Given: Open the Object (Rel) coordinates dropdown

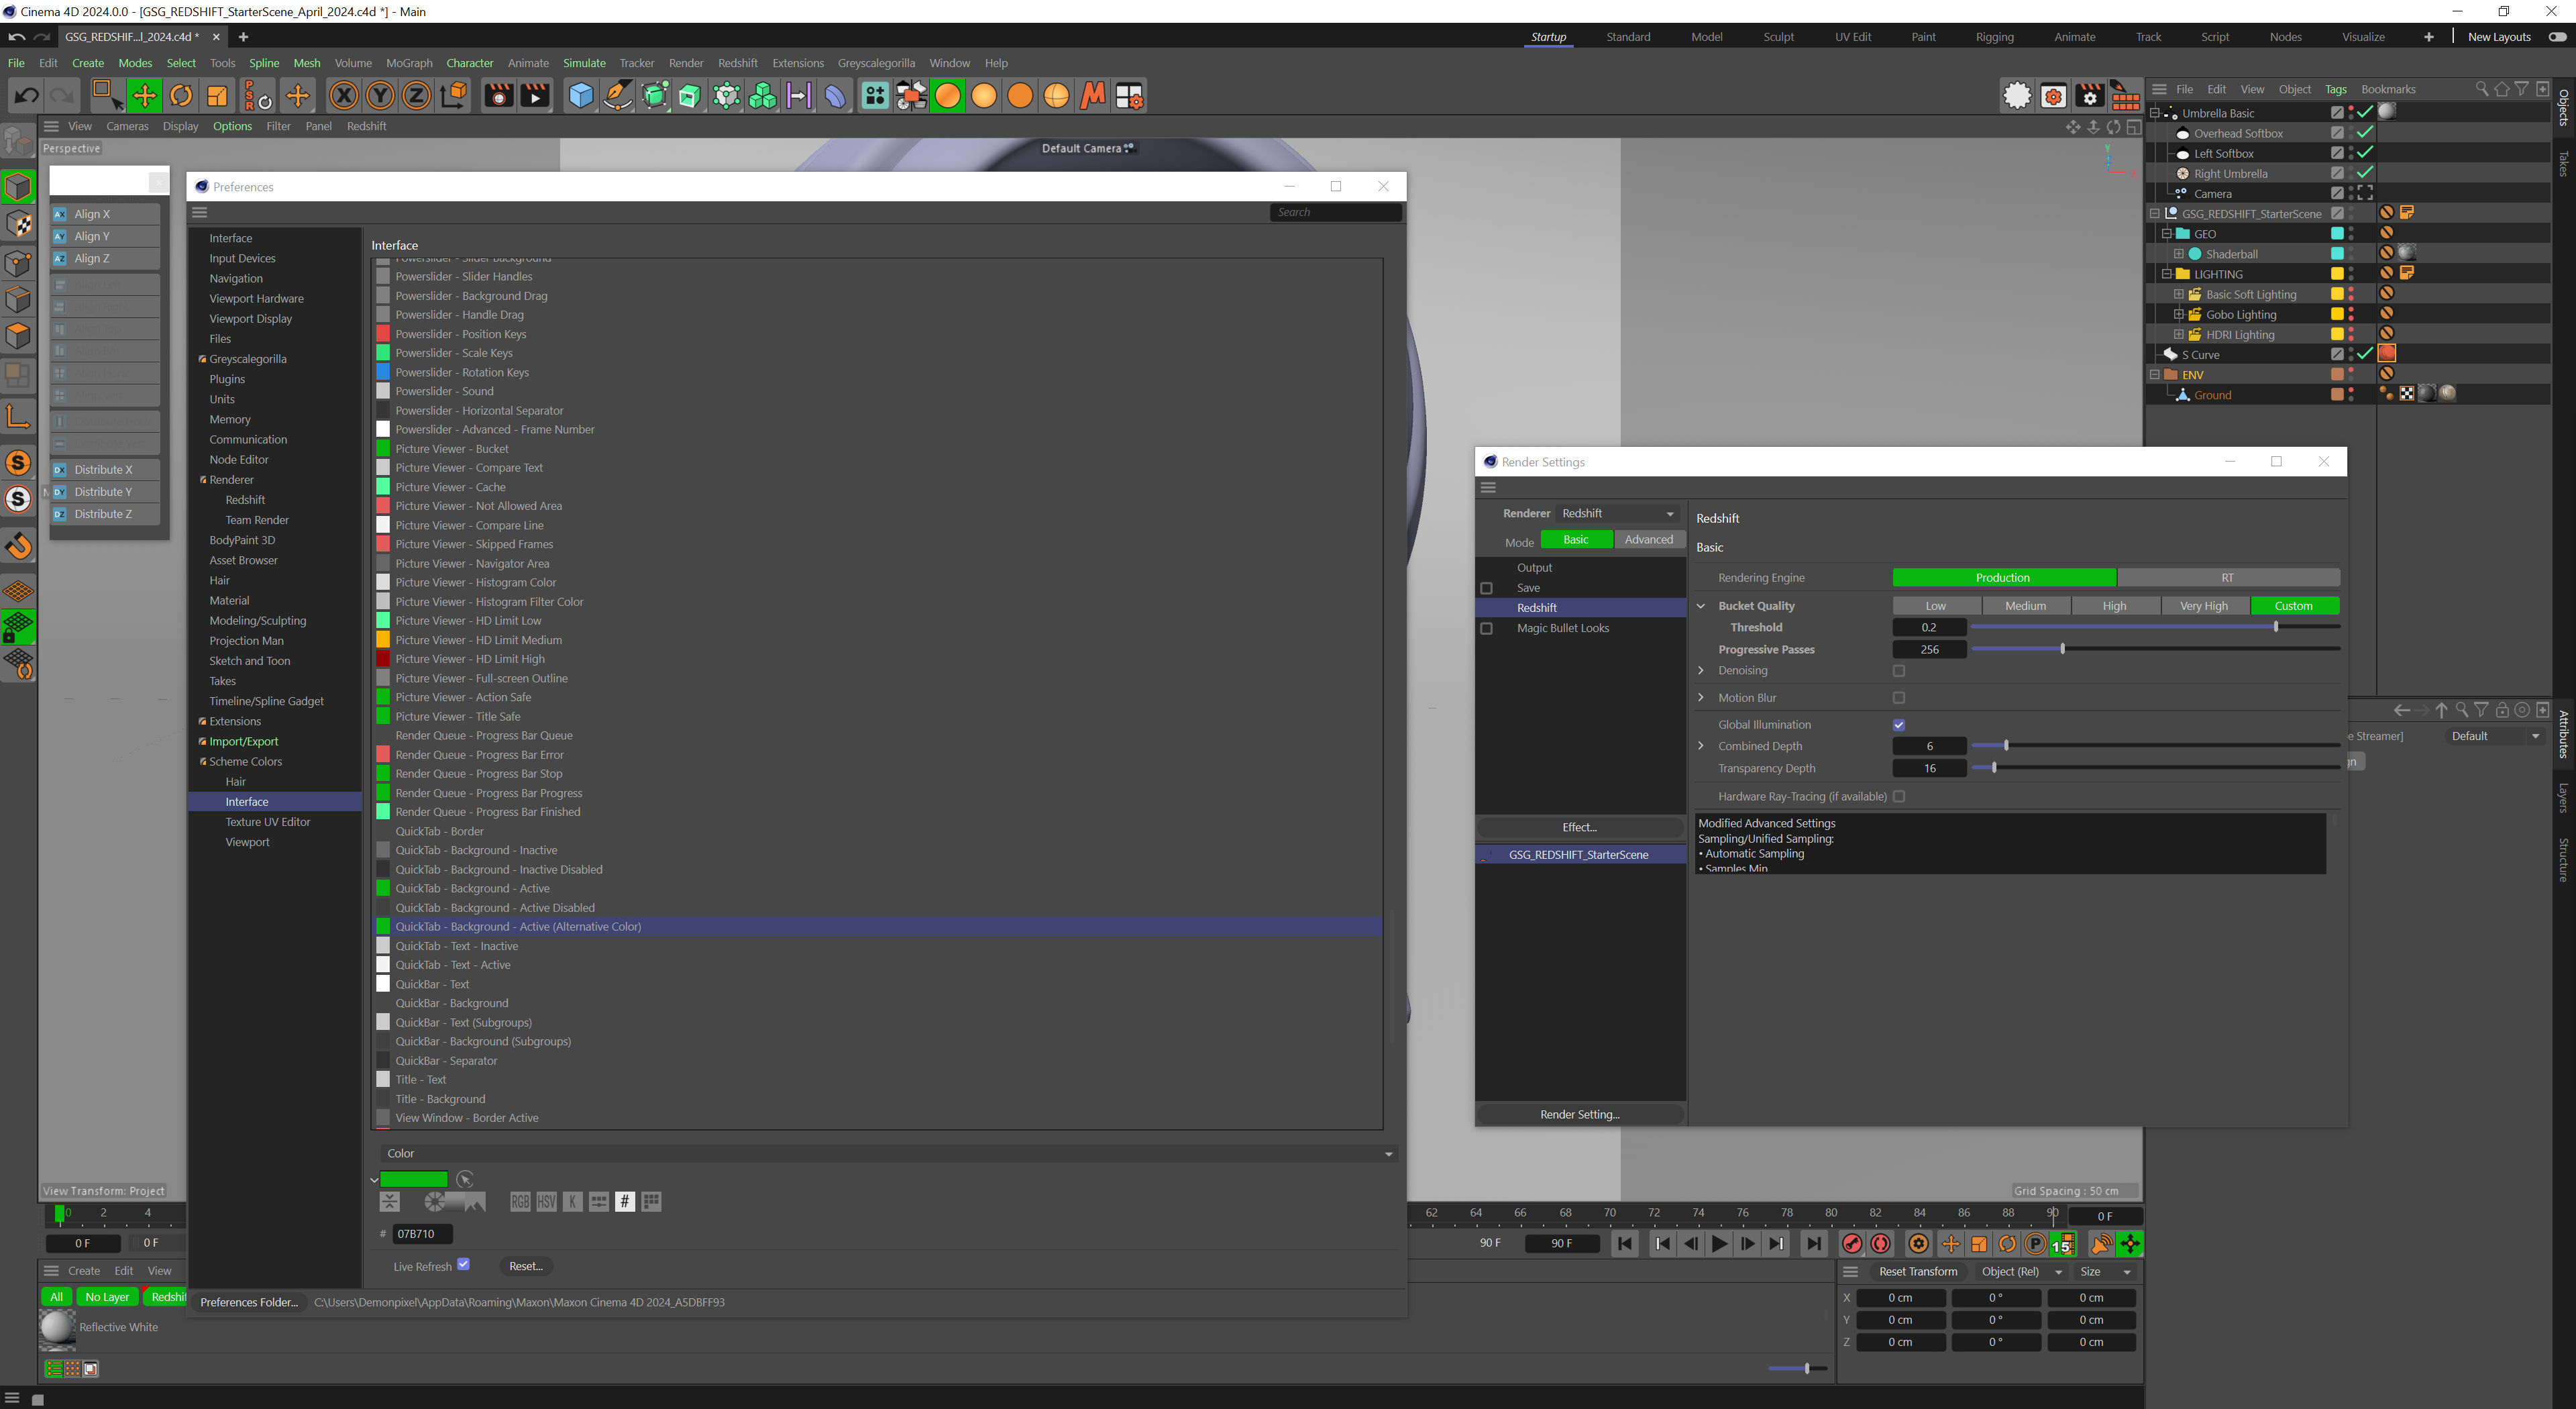Looking at the screenshot, I should pyautogui.click(x=2021, y=1272).
